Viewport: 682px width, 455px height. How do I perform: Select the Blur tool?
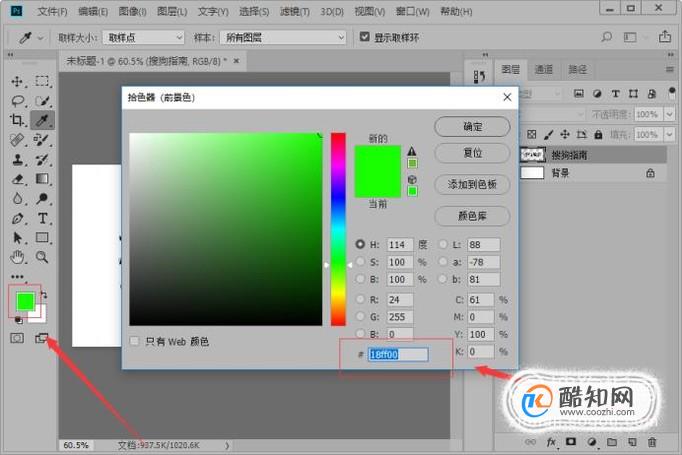point(17,198)
